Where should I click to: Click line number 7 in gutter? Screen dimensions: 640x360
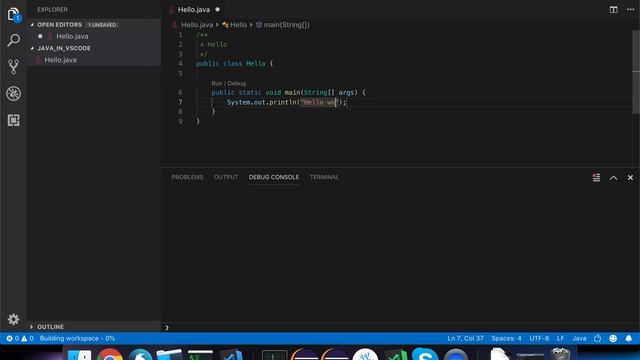pos(180,102)
